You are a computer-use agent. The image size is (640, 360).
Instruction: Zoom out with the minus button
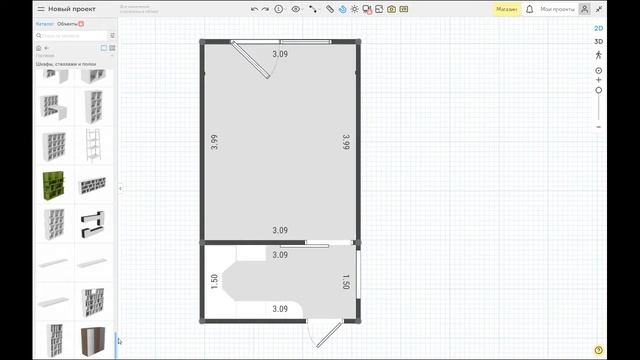598,127
